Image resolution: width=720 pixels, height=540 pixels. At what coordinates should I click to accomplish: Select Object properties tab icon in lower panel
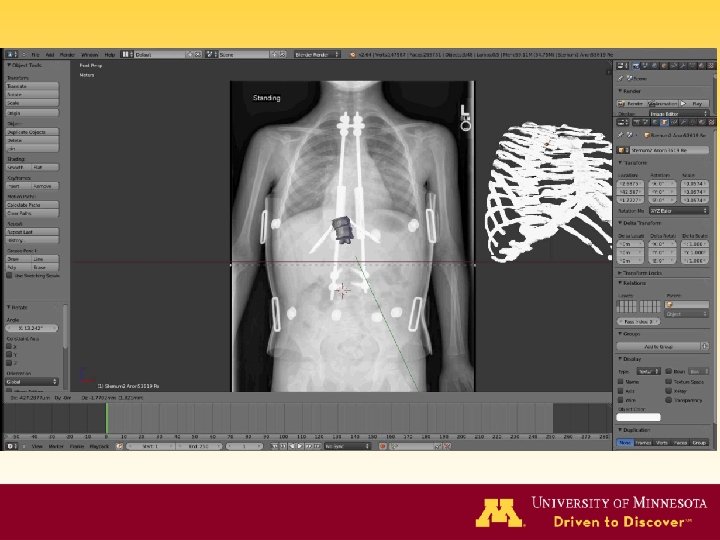665,122
